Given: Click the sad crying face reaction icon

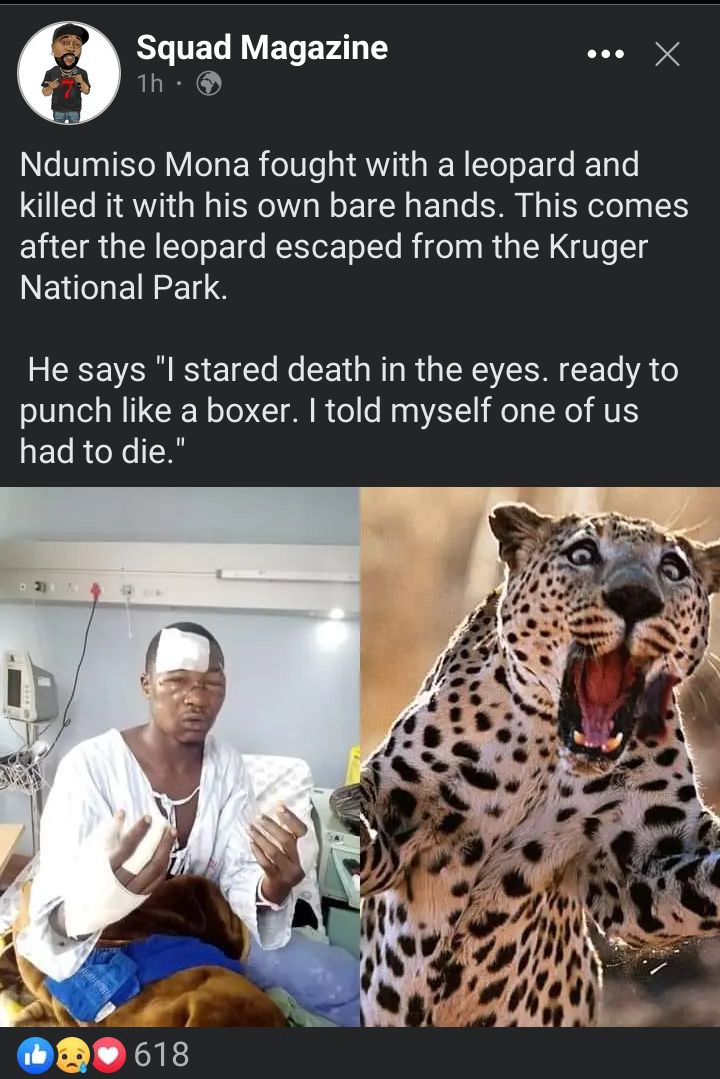Looking at the screenshot, I should click(72, 1054).
